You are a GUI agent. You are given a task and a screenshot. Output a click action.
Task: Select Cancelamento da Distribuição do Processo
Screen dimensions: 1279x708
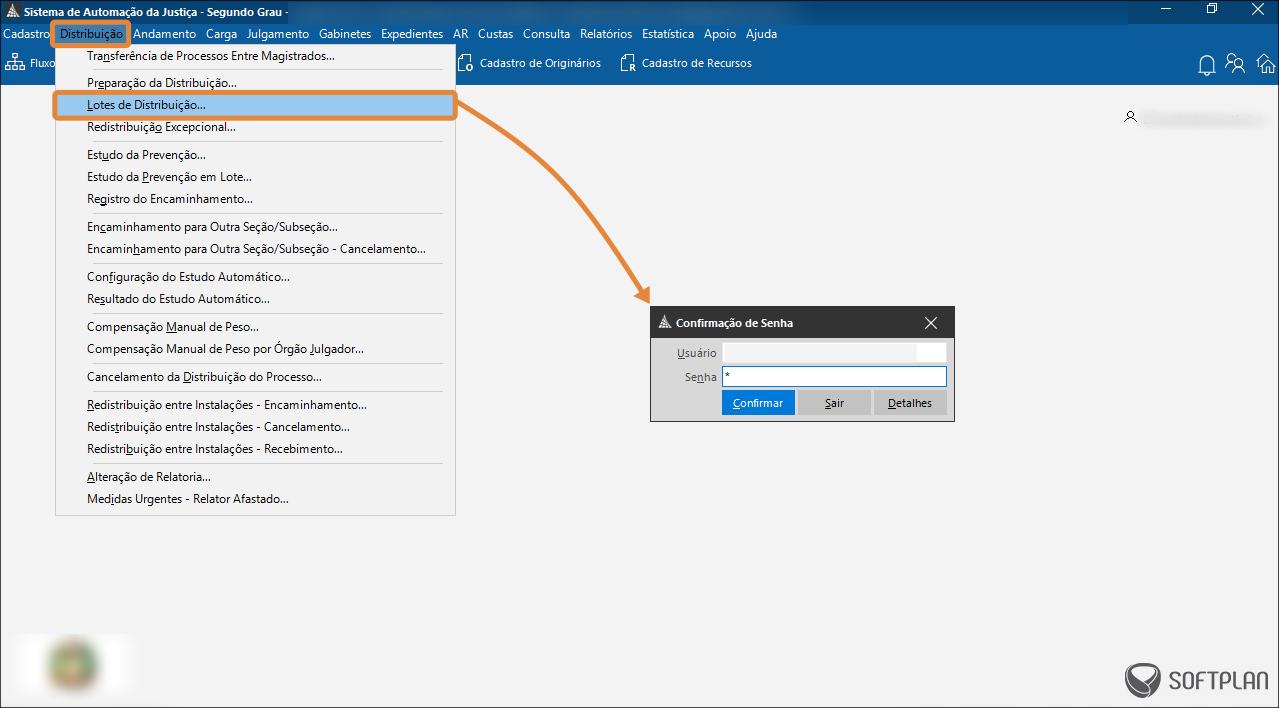(x=204, y=377)
